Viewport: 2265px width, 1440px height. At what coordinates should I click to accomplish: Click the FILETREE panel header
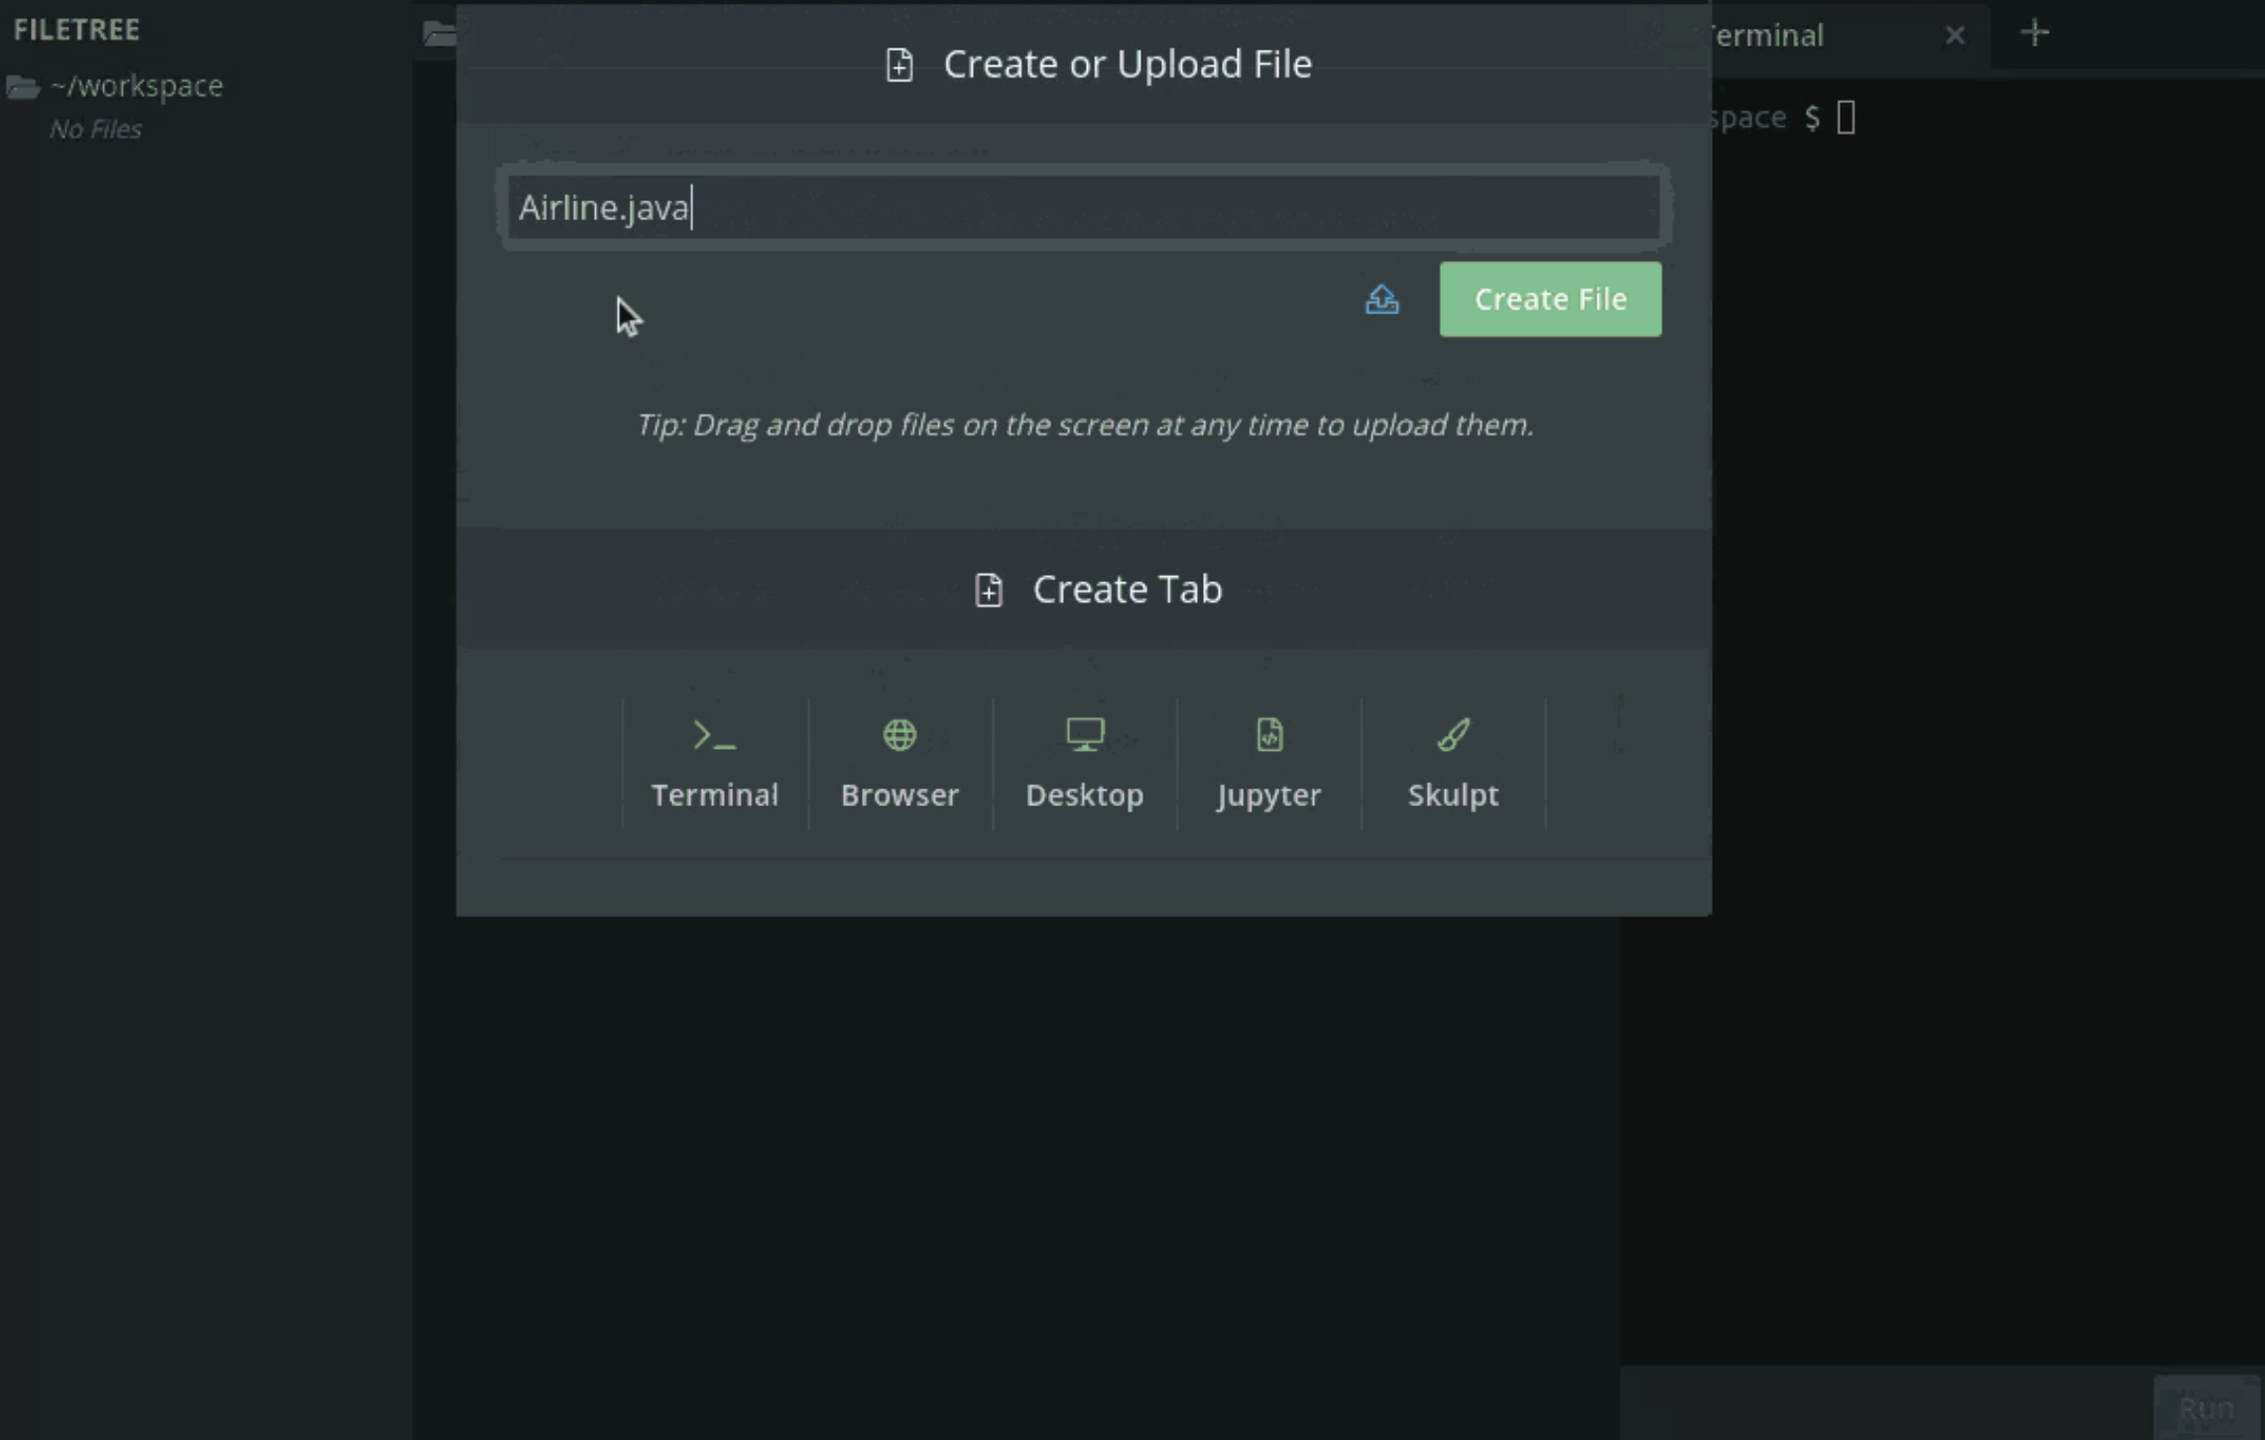(77, 30)
